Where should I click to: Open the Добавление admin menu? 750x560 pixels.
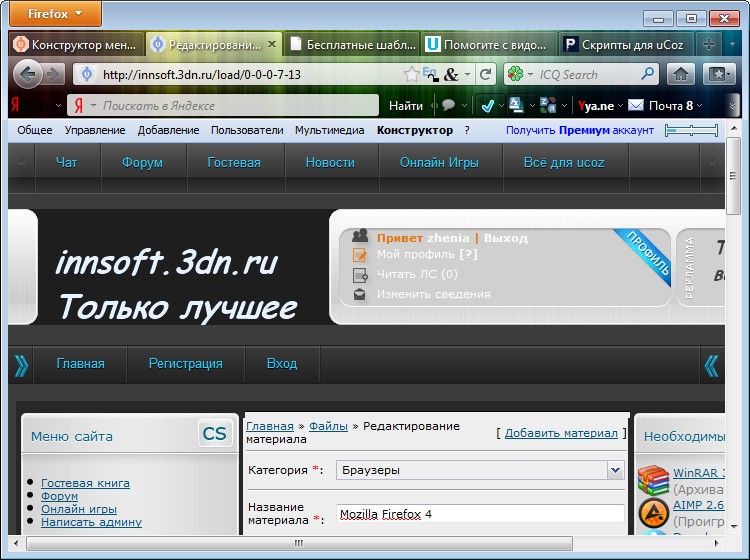[168, 130]
